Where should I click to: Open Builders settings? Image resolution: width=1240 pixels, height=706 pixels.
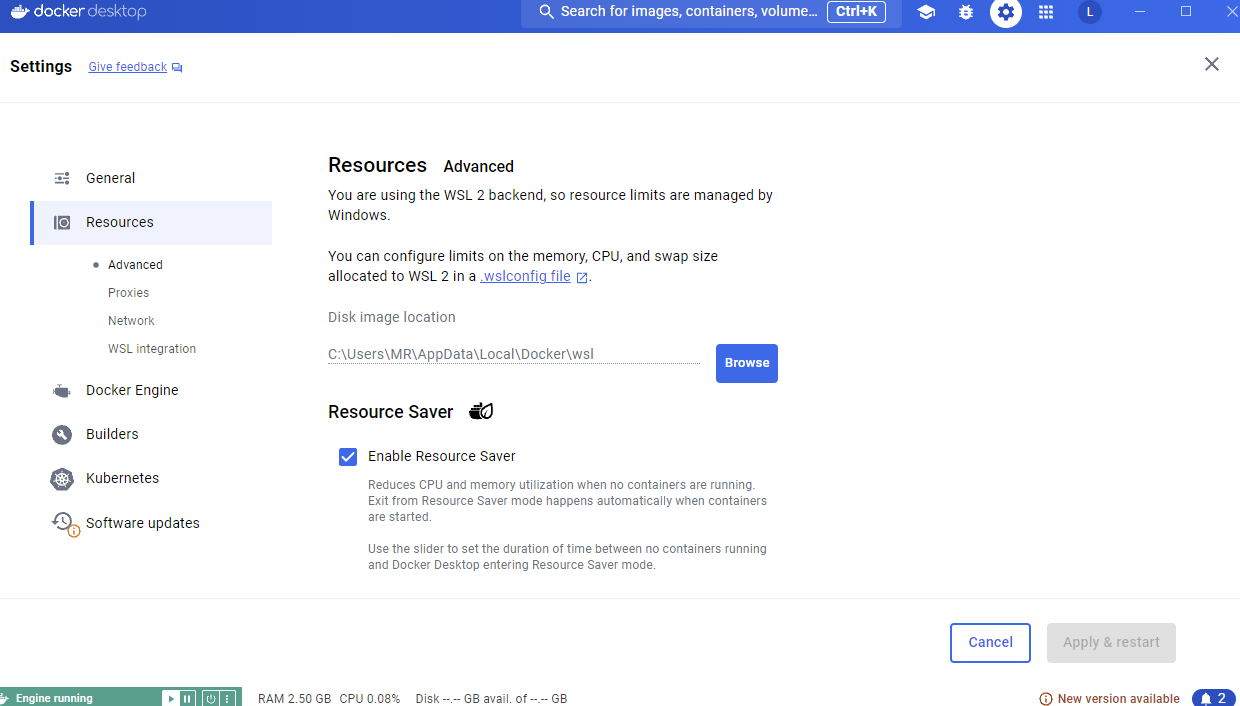[151, 435]
